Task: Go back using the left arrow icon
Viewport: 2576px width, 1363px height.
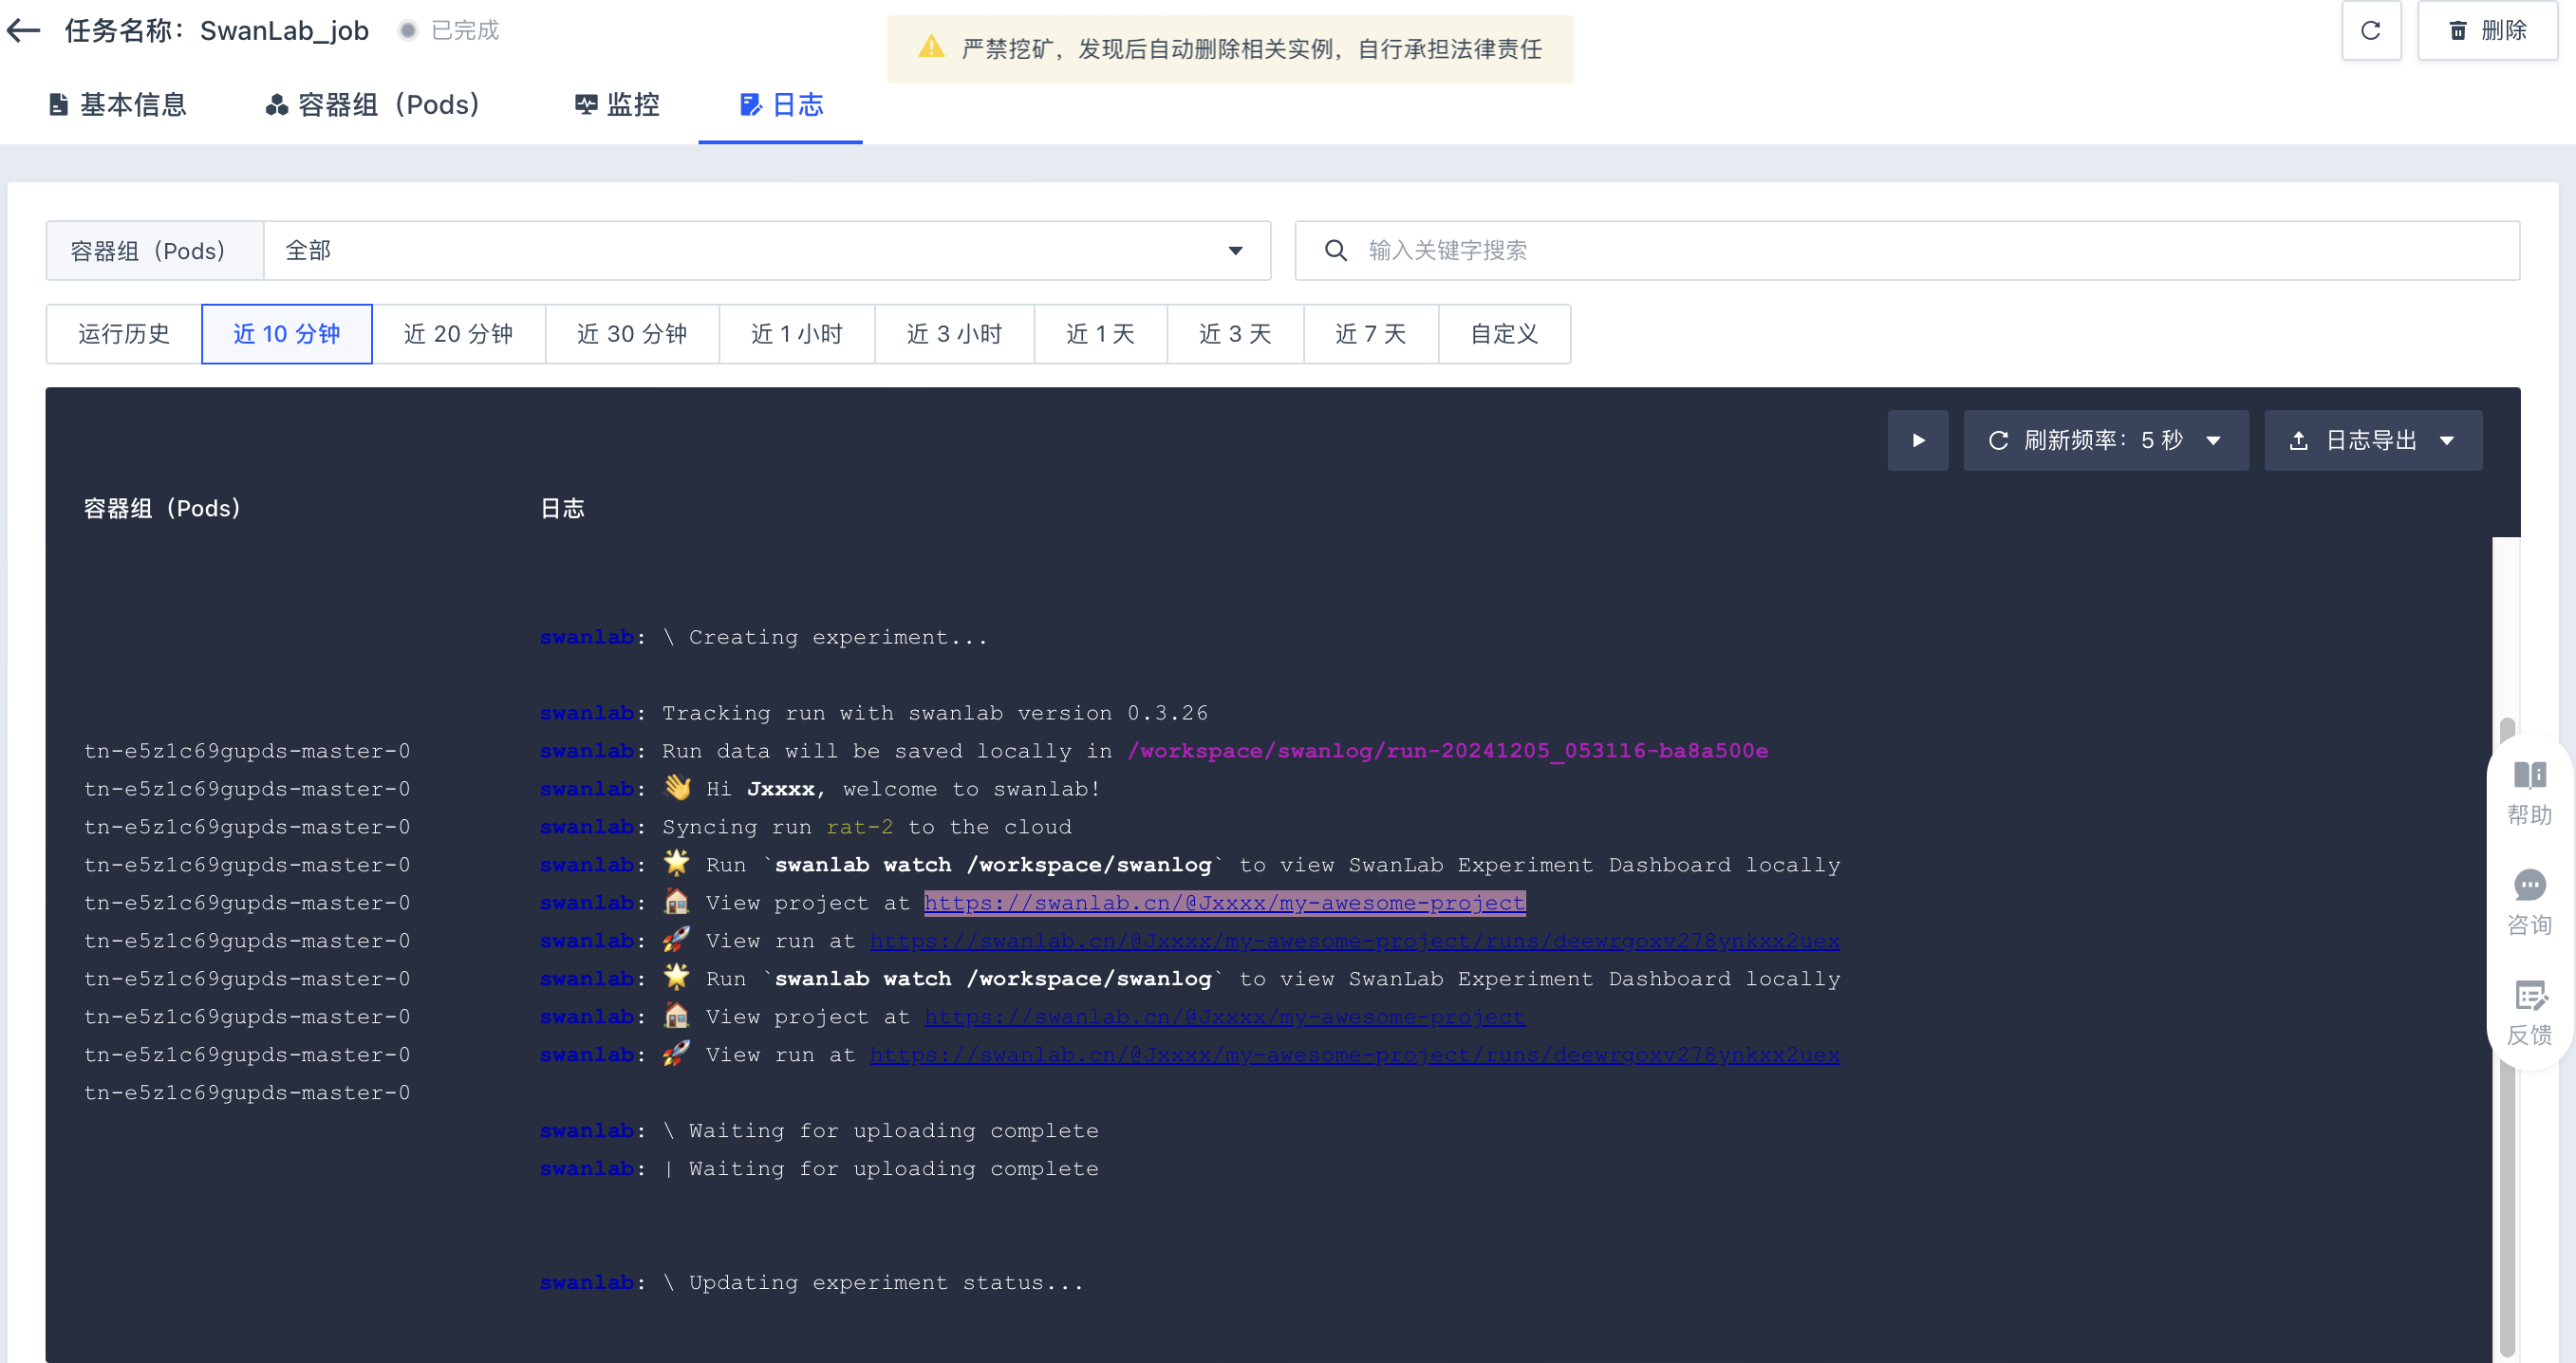Action: [24, 31]
